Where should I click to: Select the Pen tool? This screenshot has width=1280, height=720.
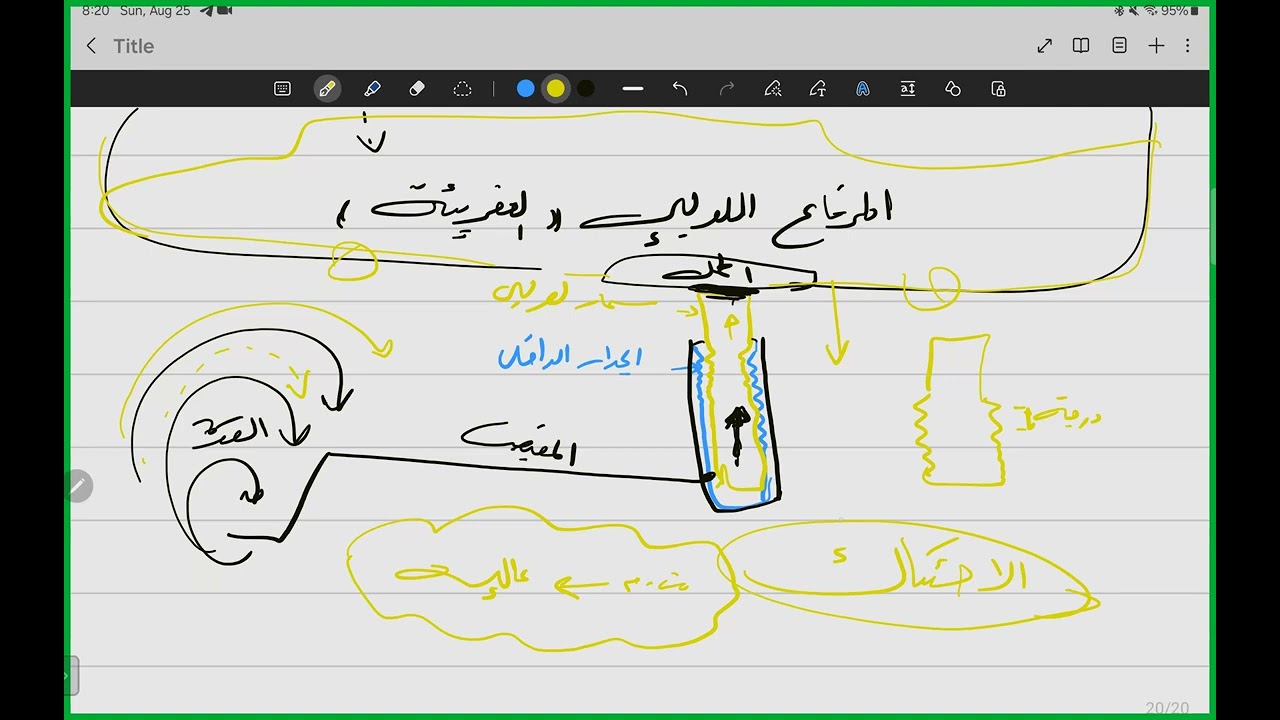click(327, 89)
